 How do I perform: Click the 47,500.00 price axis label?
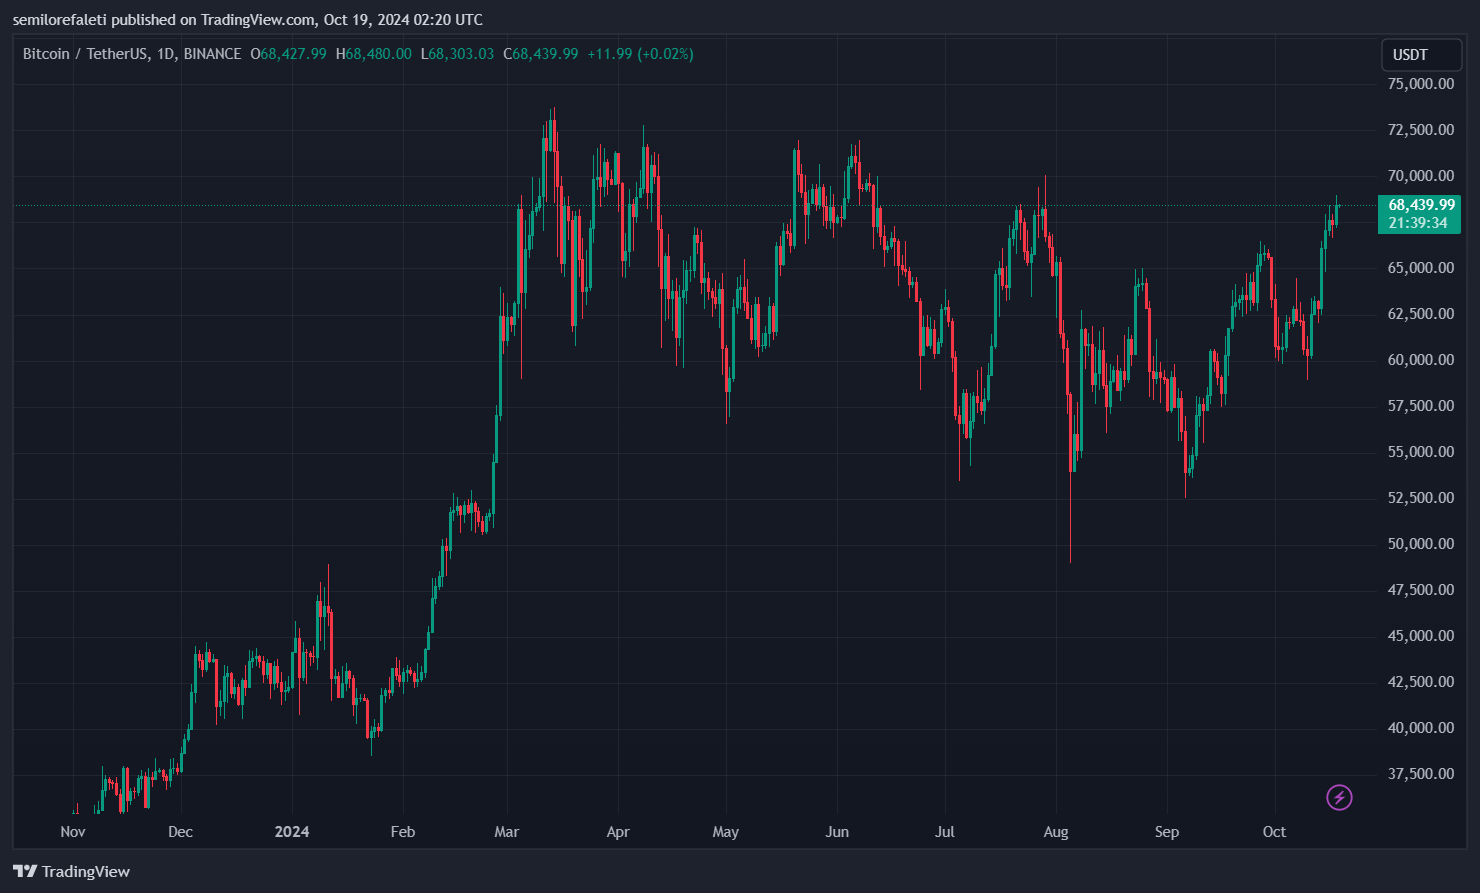point(1421,590)
